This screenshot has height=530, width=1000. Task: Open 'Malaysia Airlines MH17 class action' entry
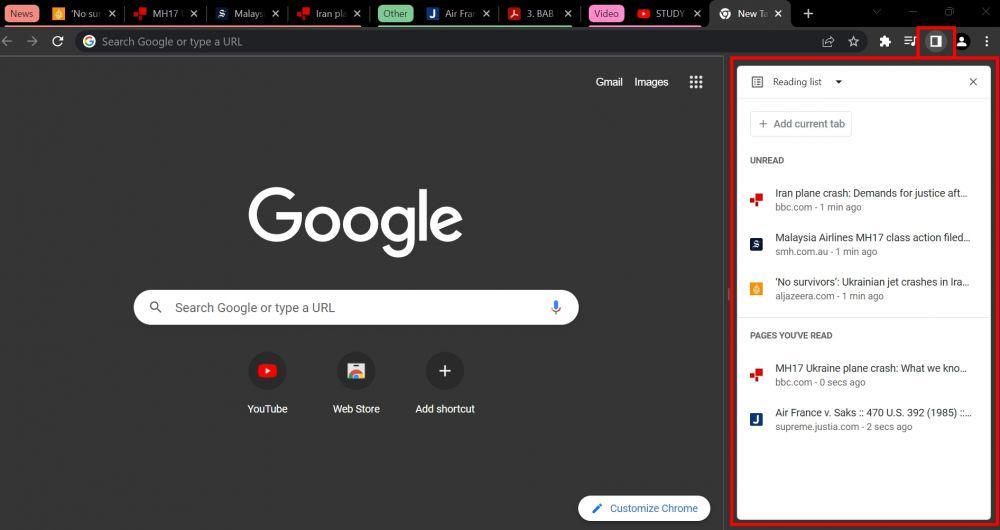[864, 244]
